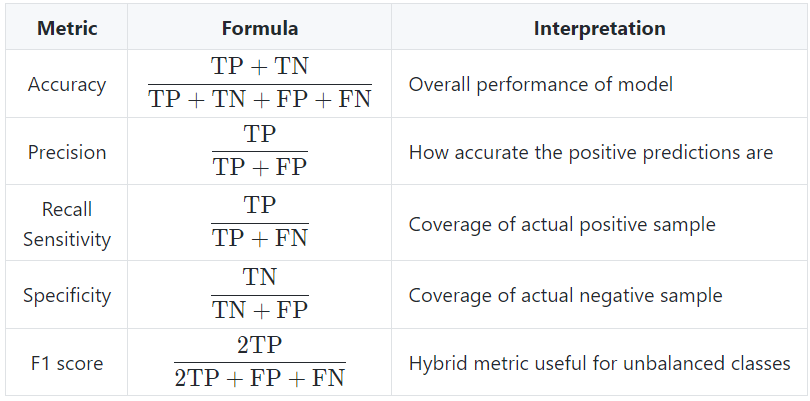The width and height of the screenshot is (810, 401).
Task: Select the Recall Sensitivity metric cell
Action: pyautogui.click(x=67, y=224)
